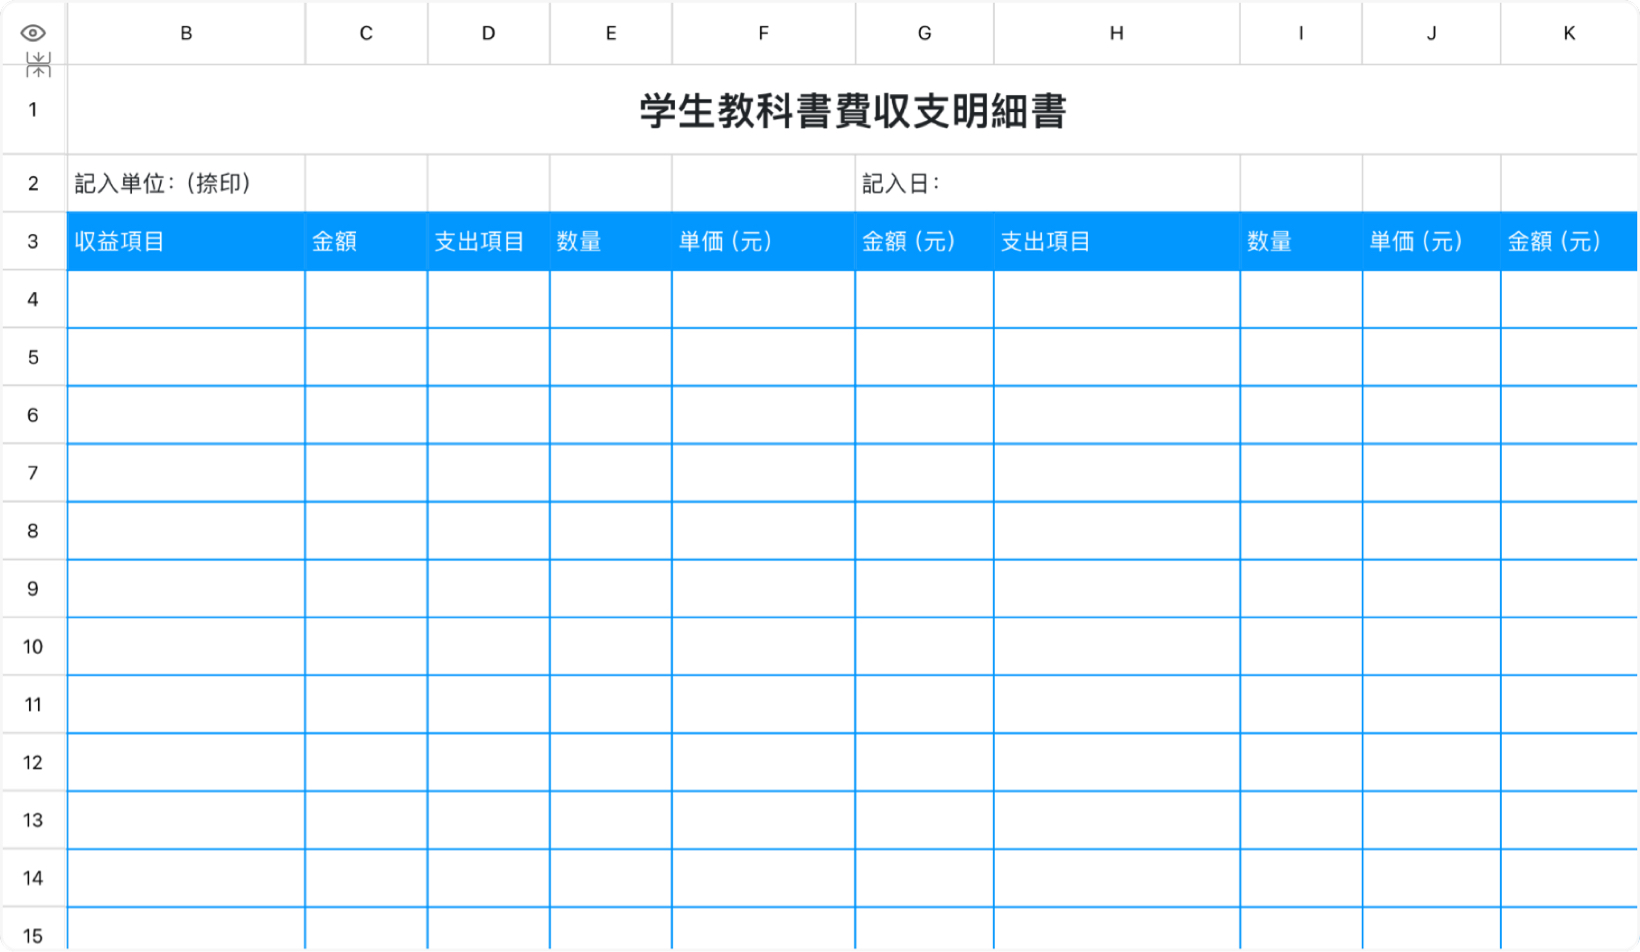Select row 8 header
Viewport: 1640px width, 952px height.
point(33,531)
